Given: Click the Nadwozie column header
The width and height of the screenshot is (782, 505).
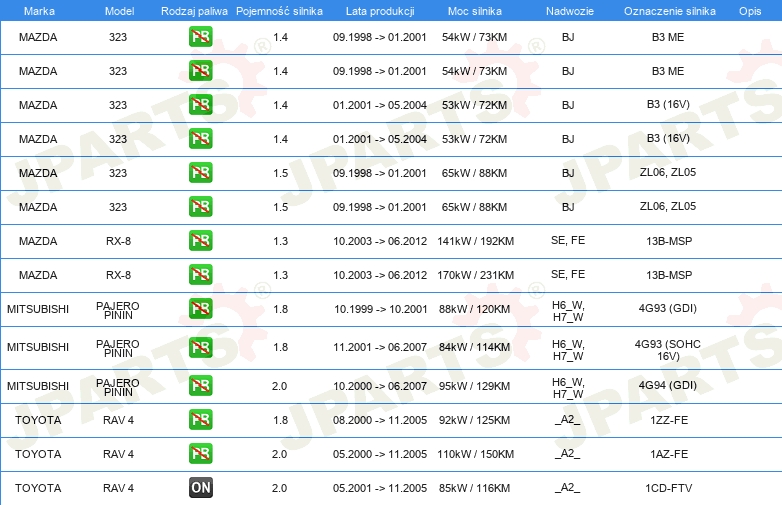Looking at the screenshot, I should [x=570, y=11].
